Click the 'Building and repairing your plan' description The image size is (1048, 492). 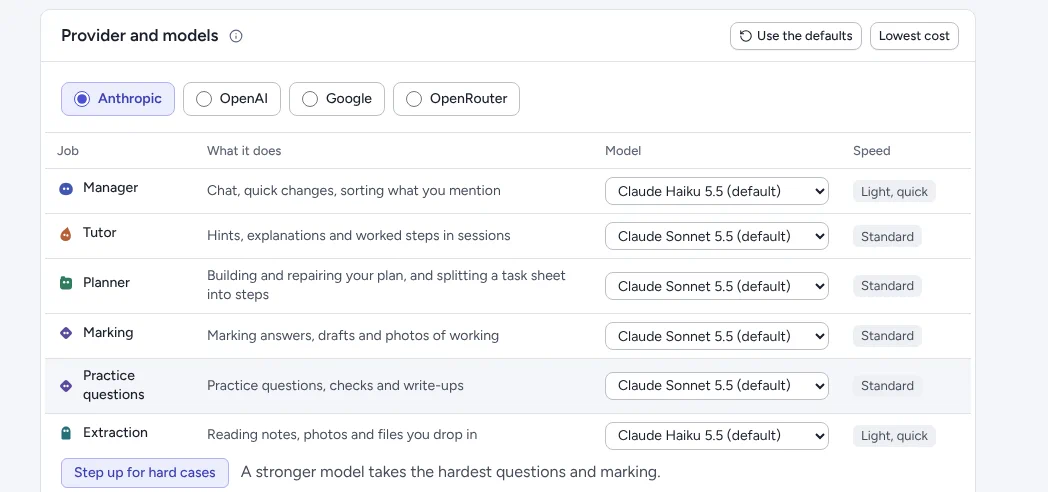click(x=386, y=285)
